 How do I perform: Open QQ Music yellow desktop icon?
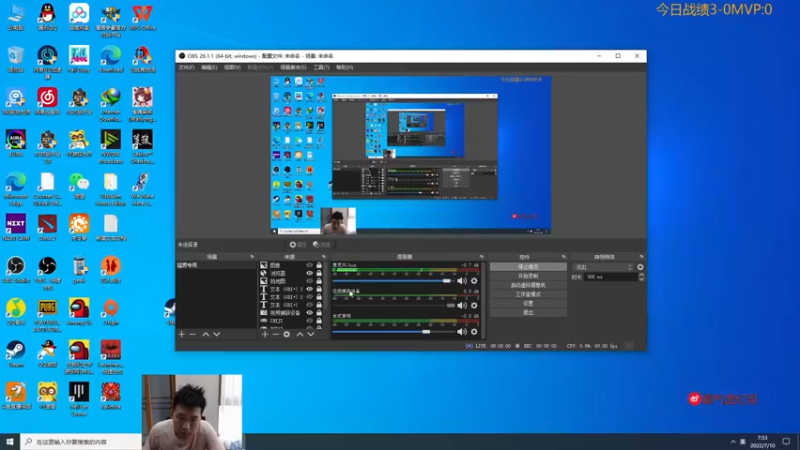click(16, 312)
